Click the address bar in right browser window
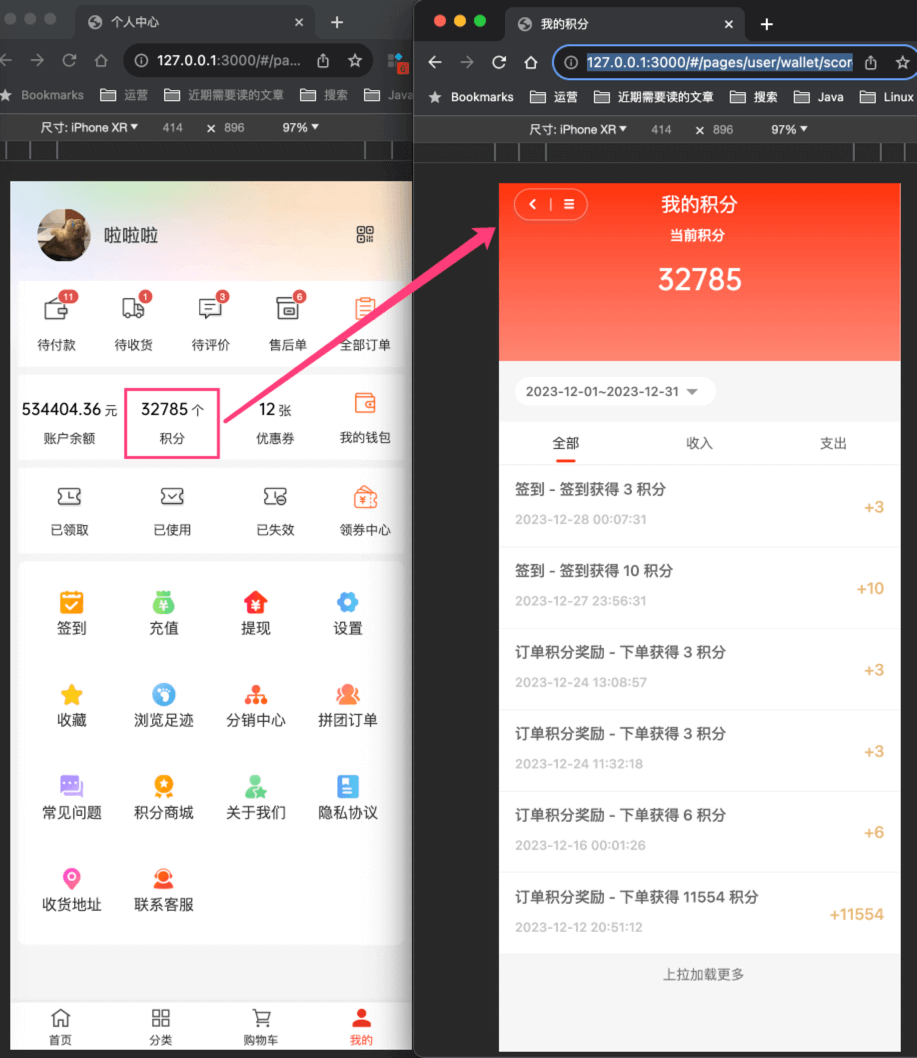The width and height of the screenshot is (917, 1058). pos(718,62)
